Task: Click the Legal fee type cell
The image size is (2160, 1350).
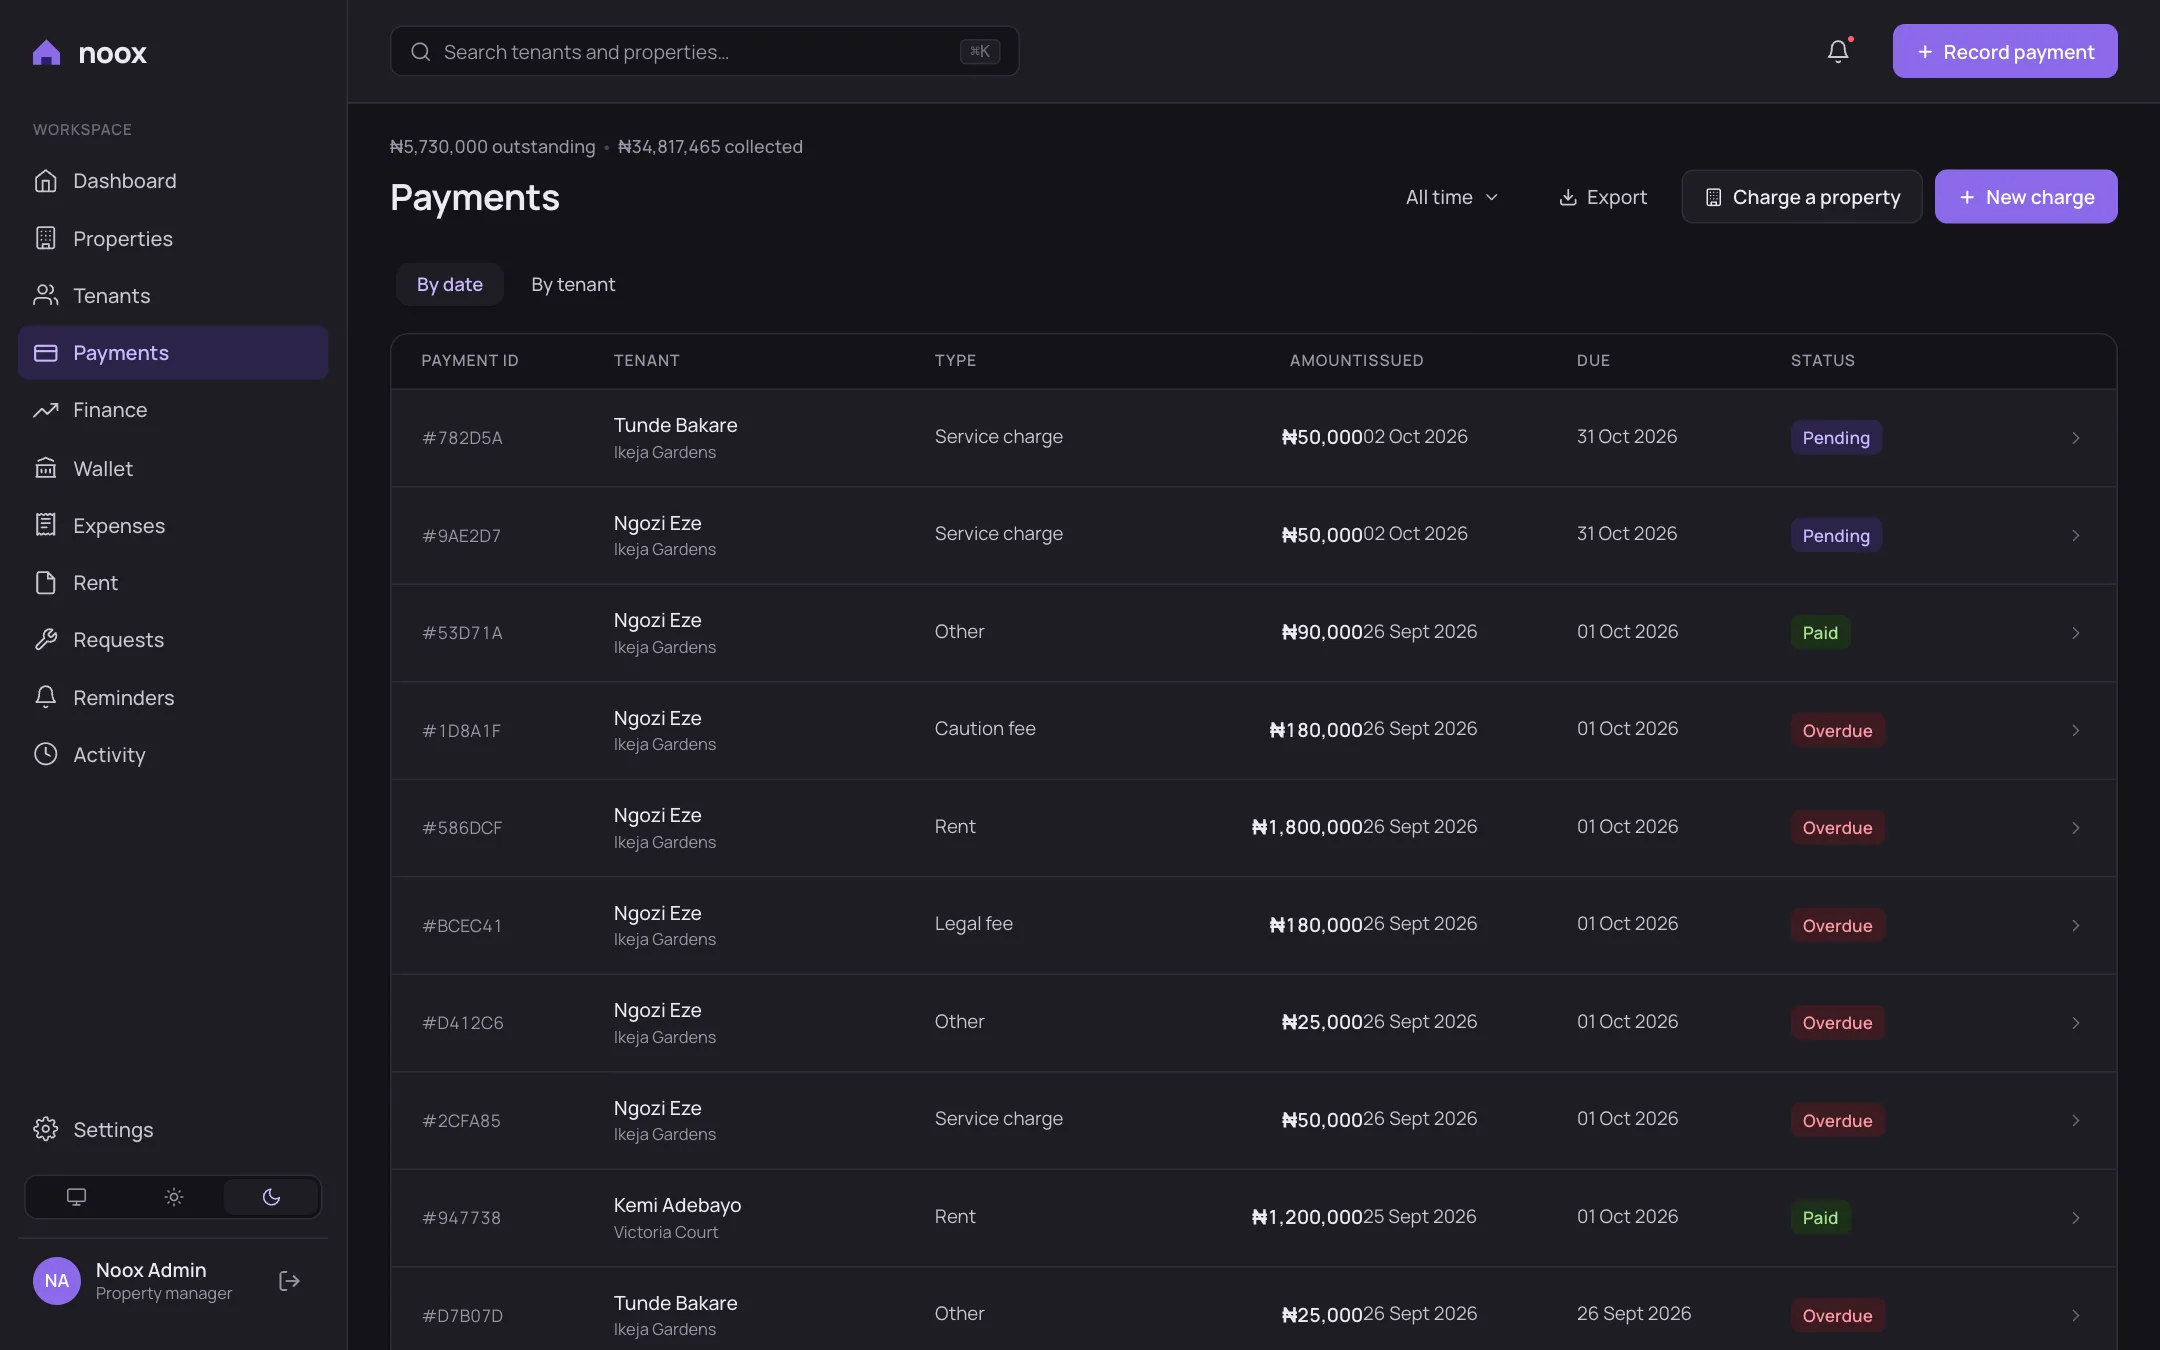Action: pos(974,924)
